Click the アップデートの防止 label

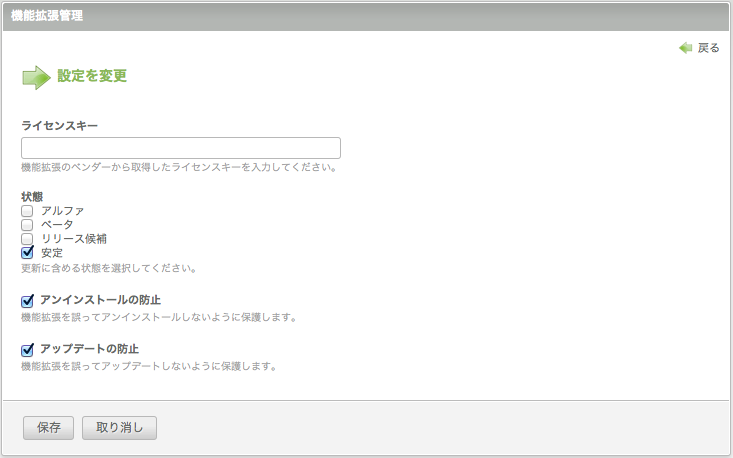(89, 349)
